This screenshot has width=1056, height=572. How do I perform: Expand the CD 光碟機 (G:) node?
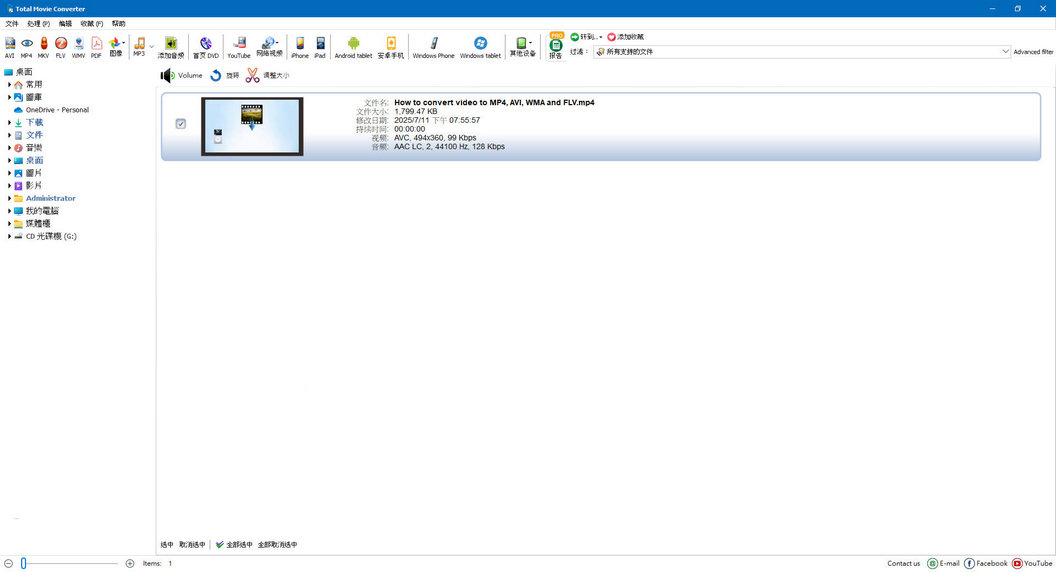point(9,236)
